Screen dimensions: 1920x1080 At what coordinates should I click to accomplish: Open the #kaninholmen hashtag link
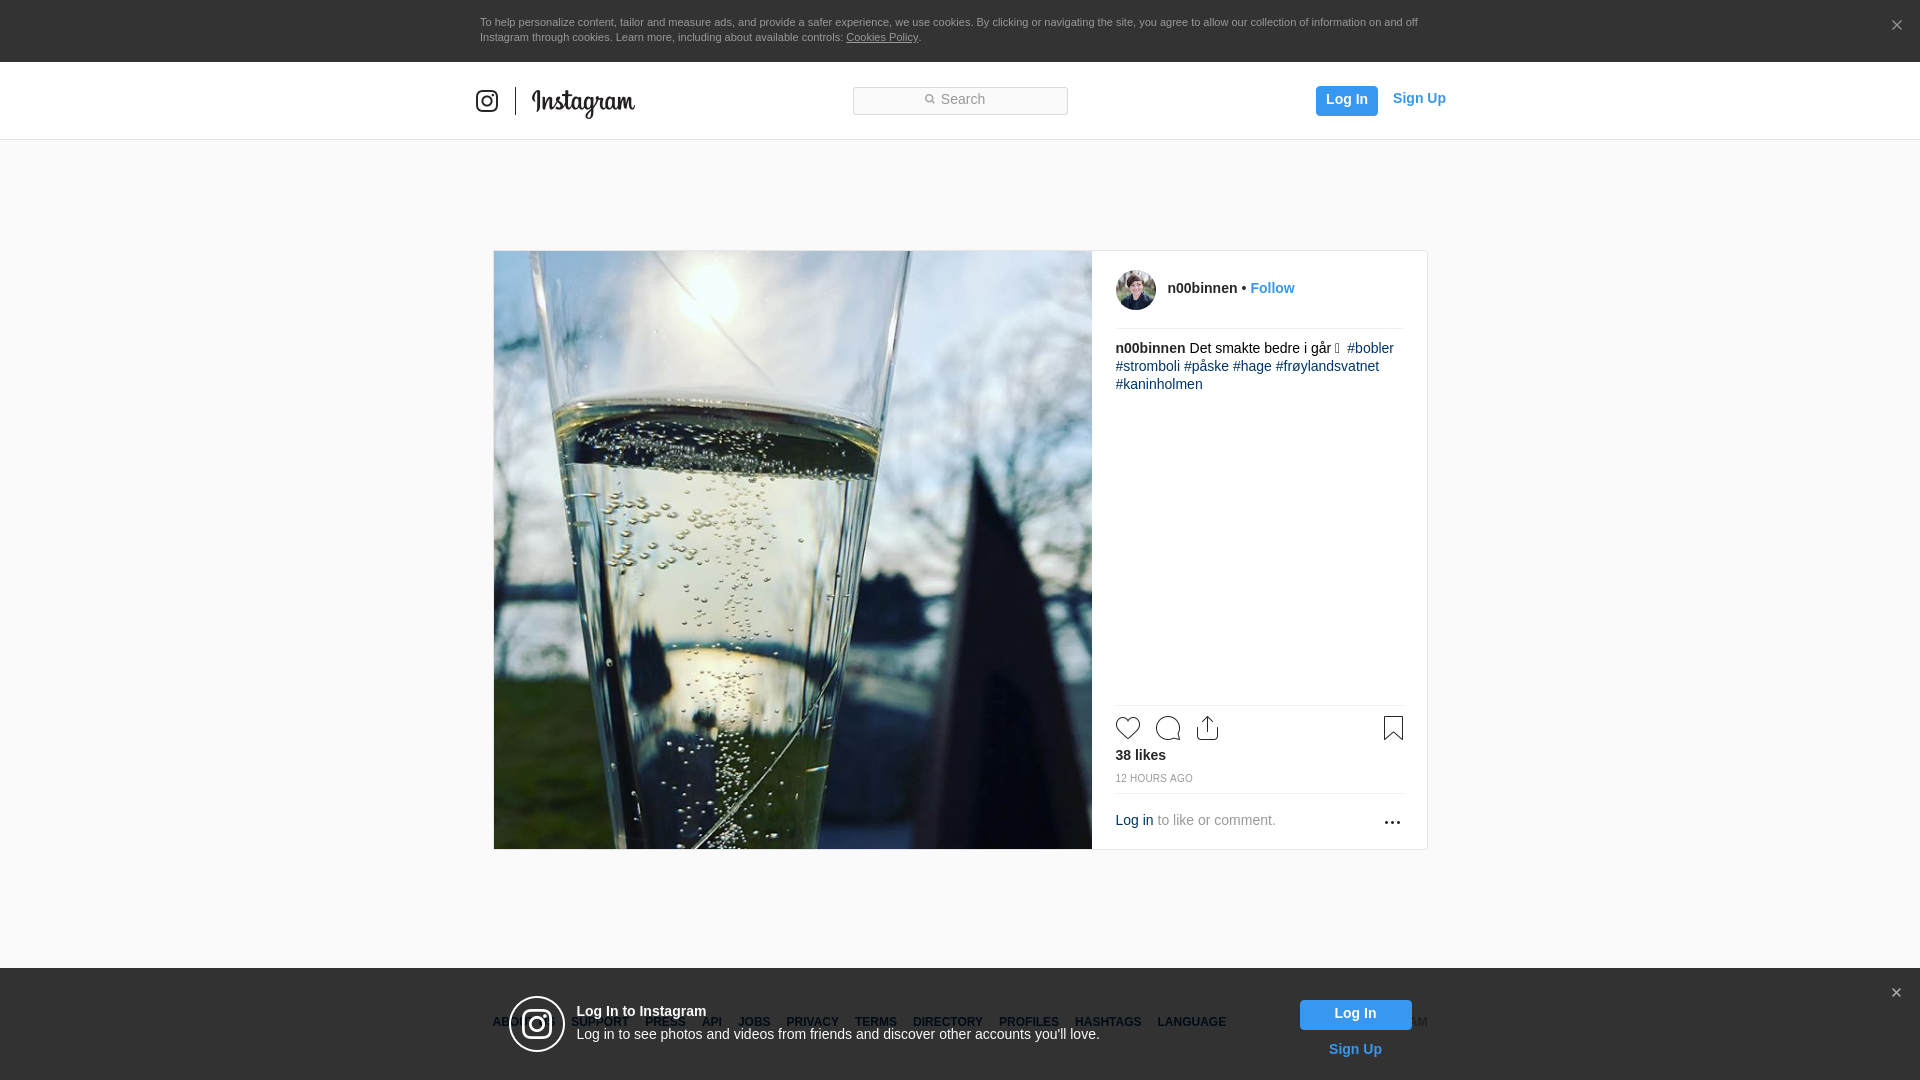1159,384
